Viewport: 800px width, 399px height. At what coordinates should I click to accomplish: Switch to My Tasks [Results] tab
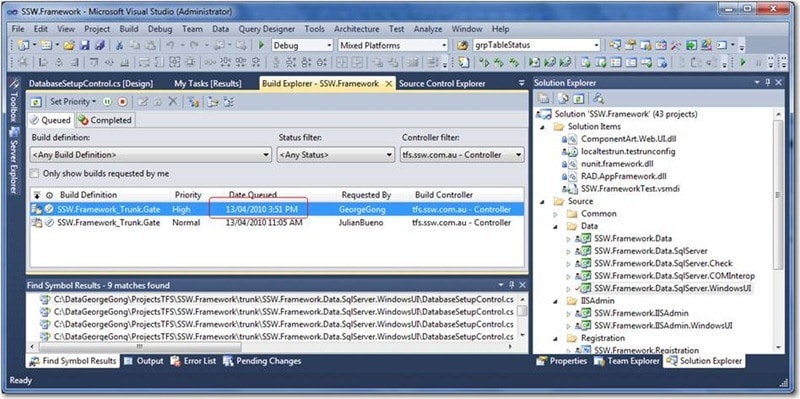tap(208, 84)
